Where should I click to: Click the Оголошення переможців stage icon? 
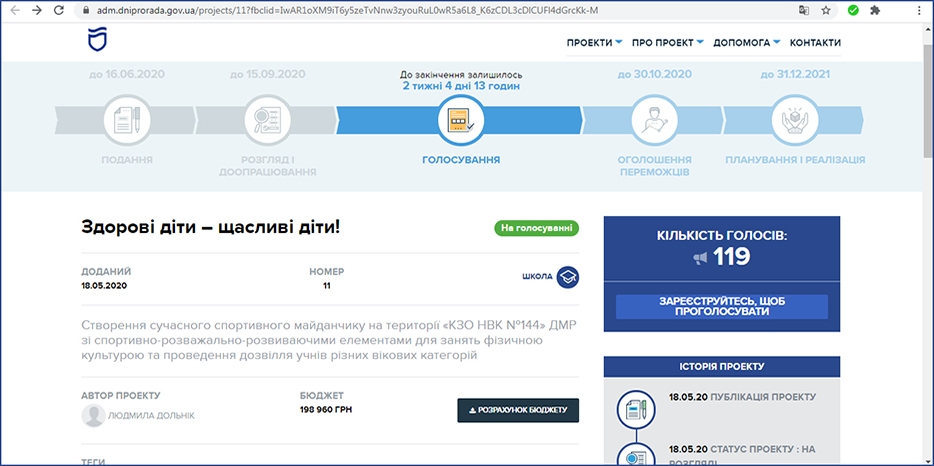pos(654,122)
